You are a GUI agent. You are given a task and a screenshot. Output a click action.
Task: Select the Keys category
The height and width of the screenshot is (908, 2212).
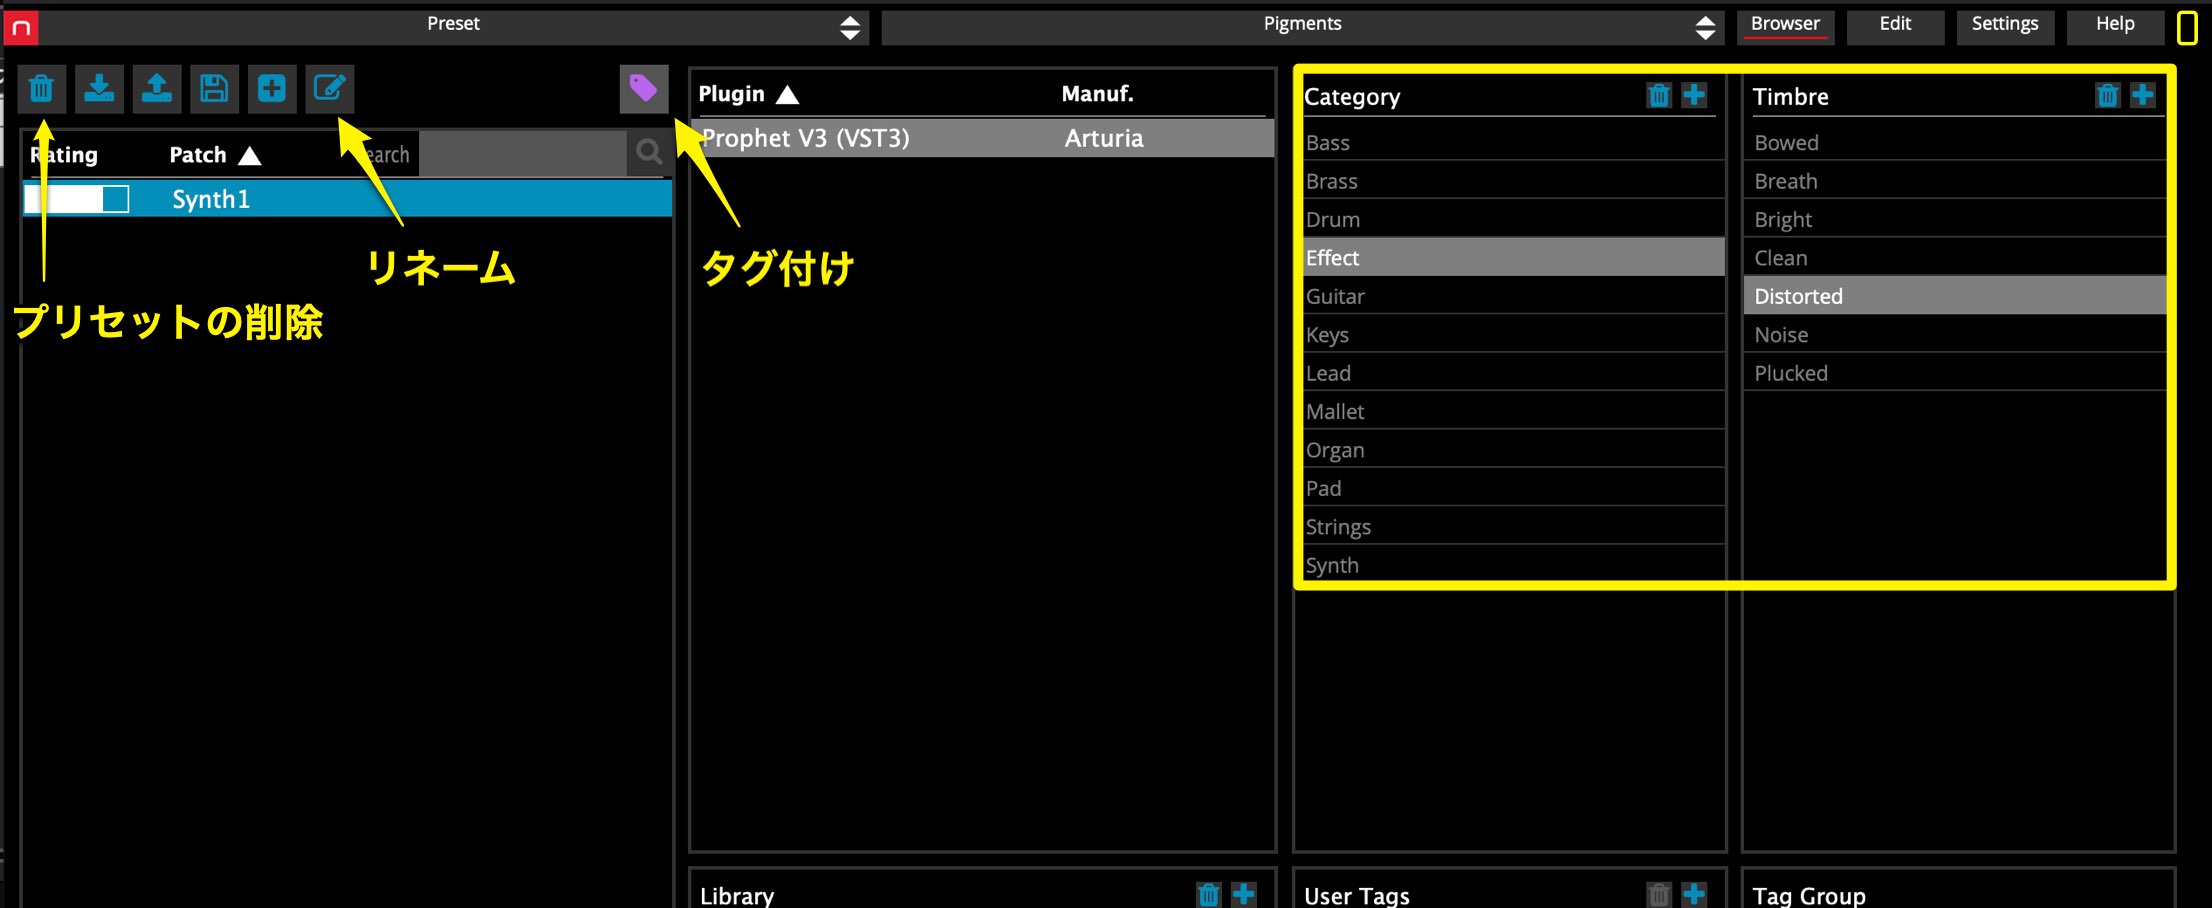1514,334
